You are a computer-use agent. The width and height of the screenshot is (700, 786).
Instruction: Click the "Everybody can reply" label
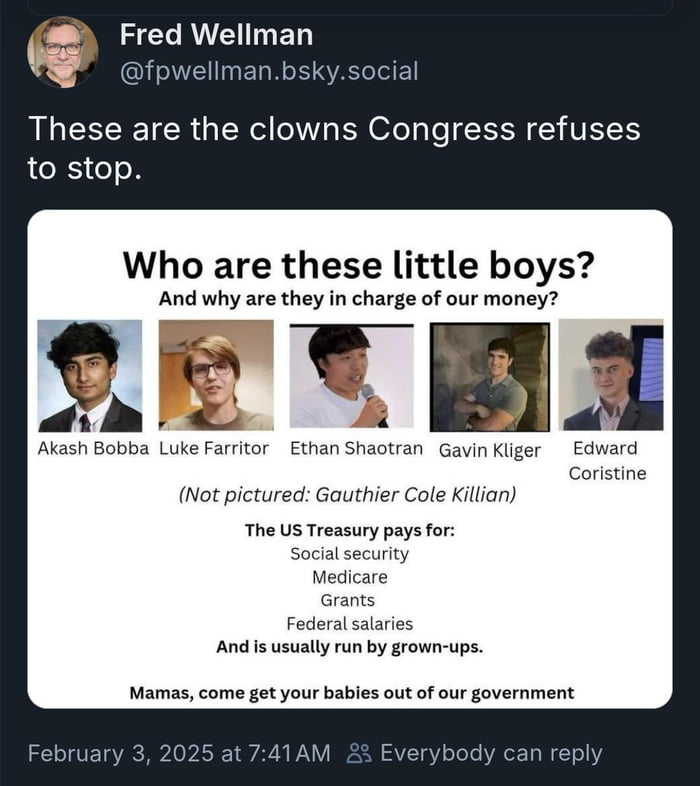click(x=491, y=753)
